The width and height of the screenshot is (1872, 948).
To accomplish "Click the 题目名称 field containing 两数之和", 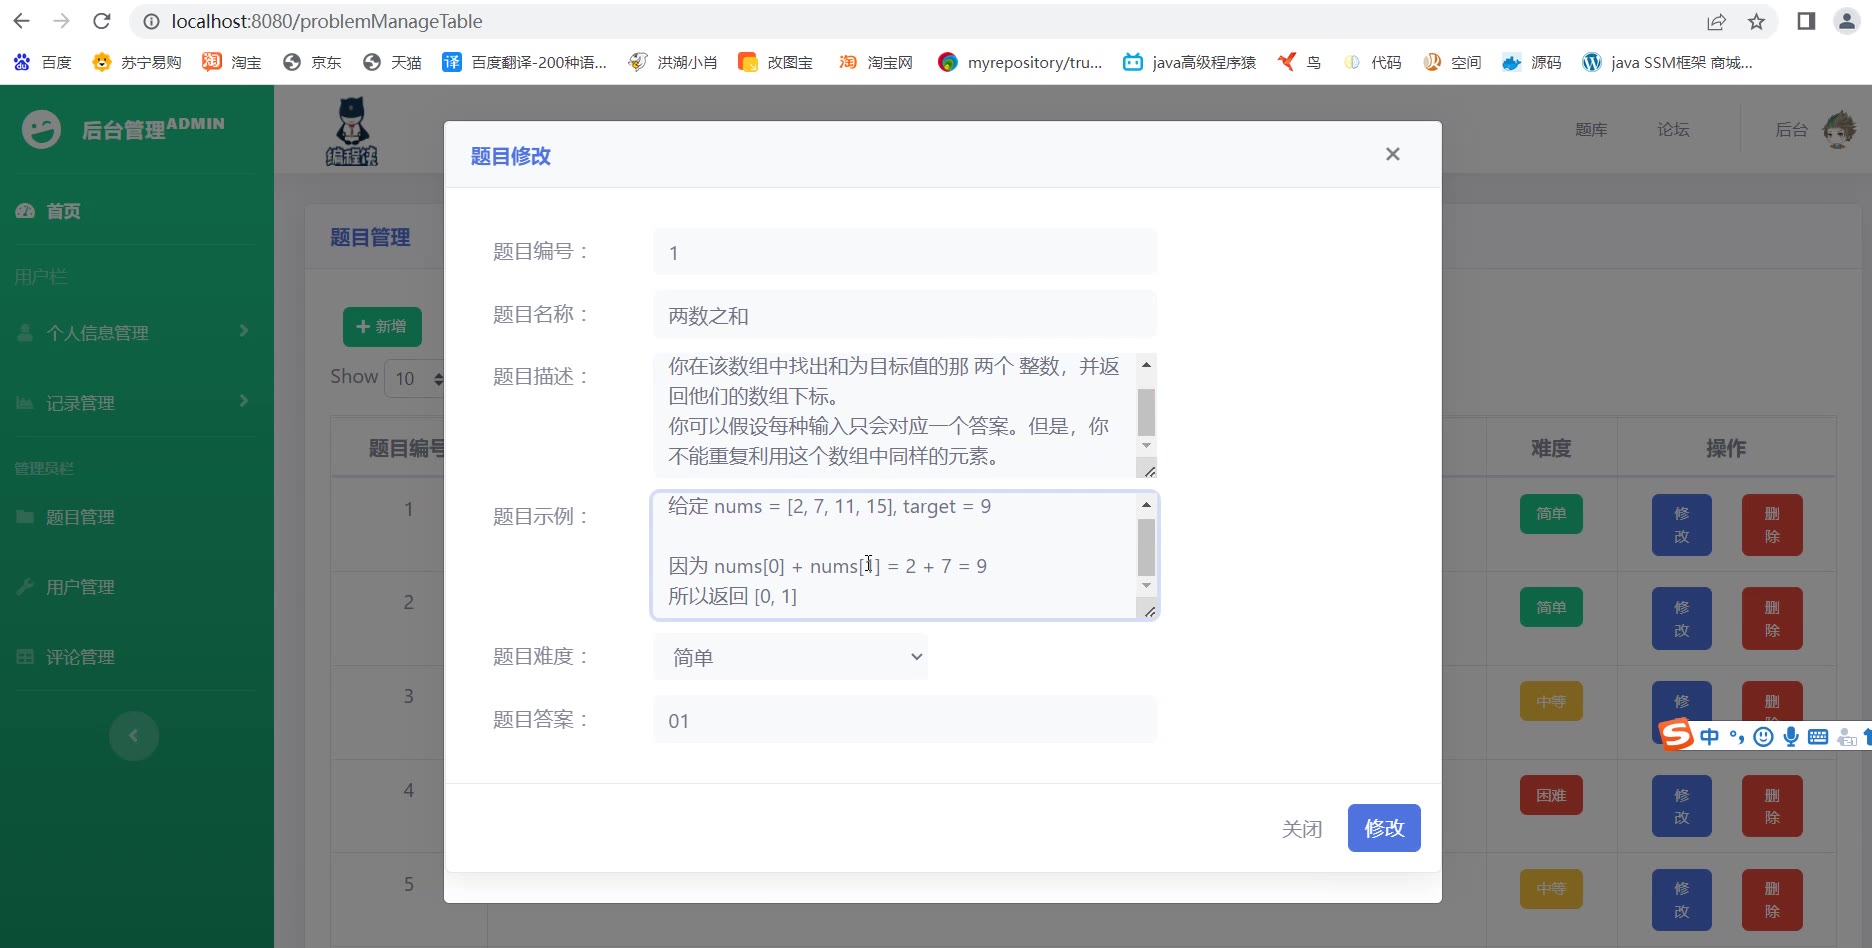I will coord(904,315).
